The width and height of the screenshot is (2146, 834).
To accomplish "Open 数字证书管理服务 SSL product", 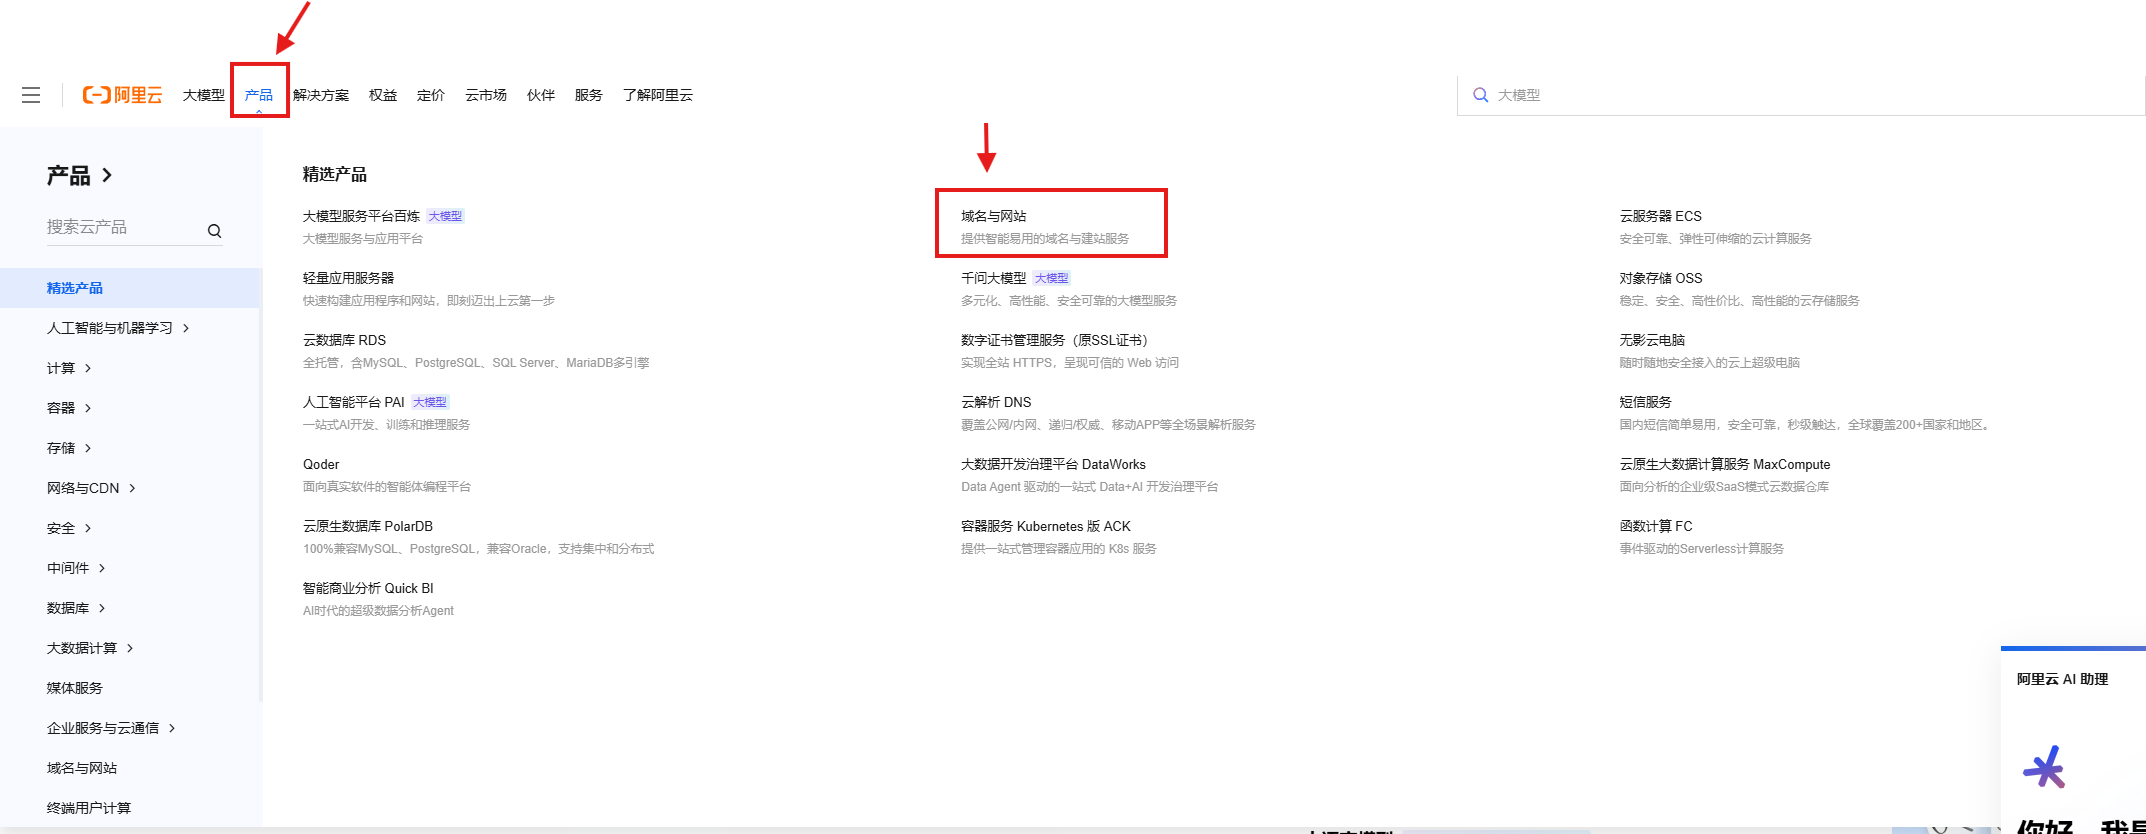I will pos(1054,340).
